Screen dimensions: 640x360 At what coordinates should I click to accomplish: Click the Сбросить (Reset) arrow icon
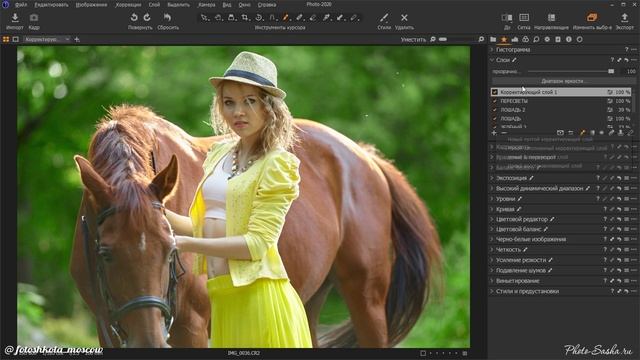167,18
